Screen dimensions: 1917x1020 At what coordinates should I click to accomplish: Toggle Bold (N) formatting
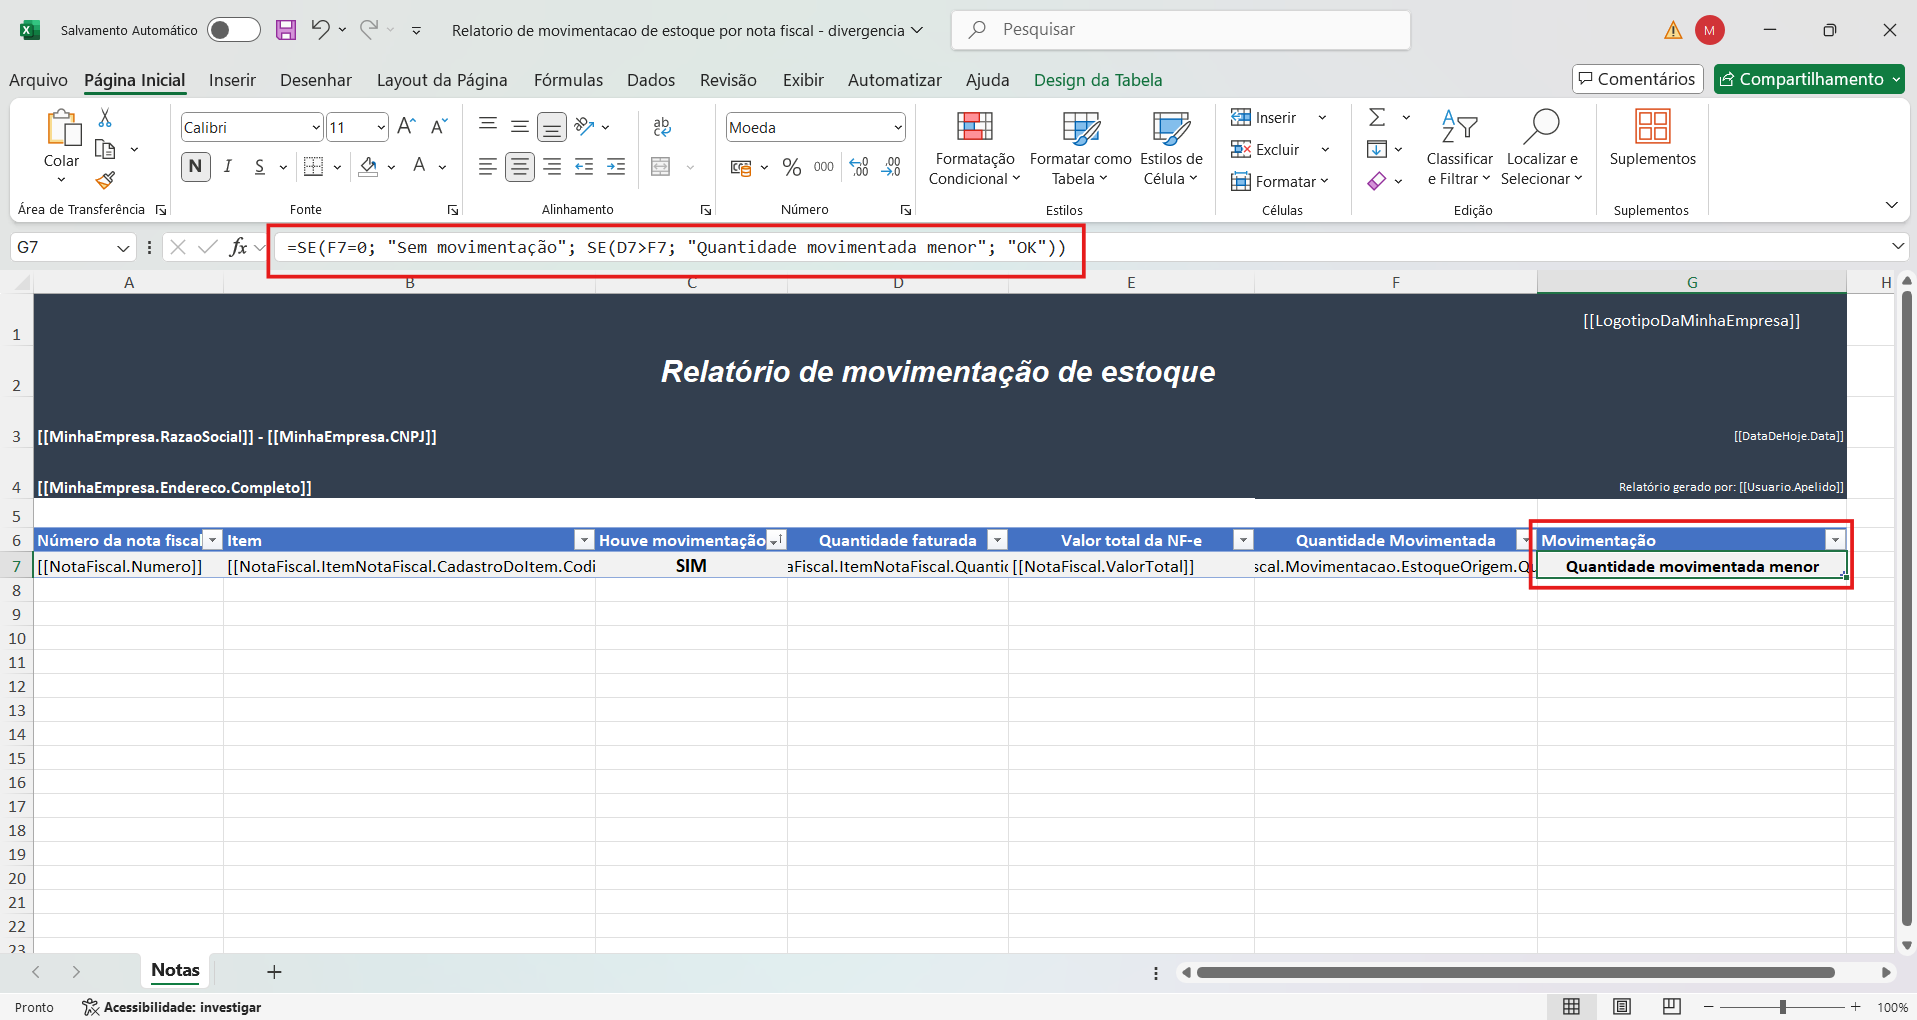(196, 167)
